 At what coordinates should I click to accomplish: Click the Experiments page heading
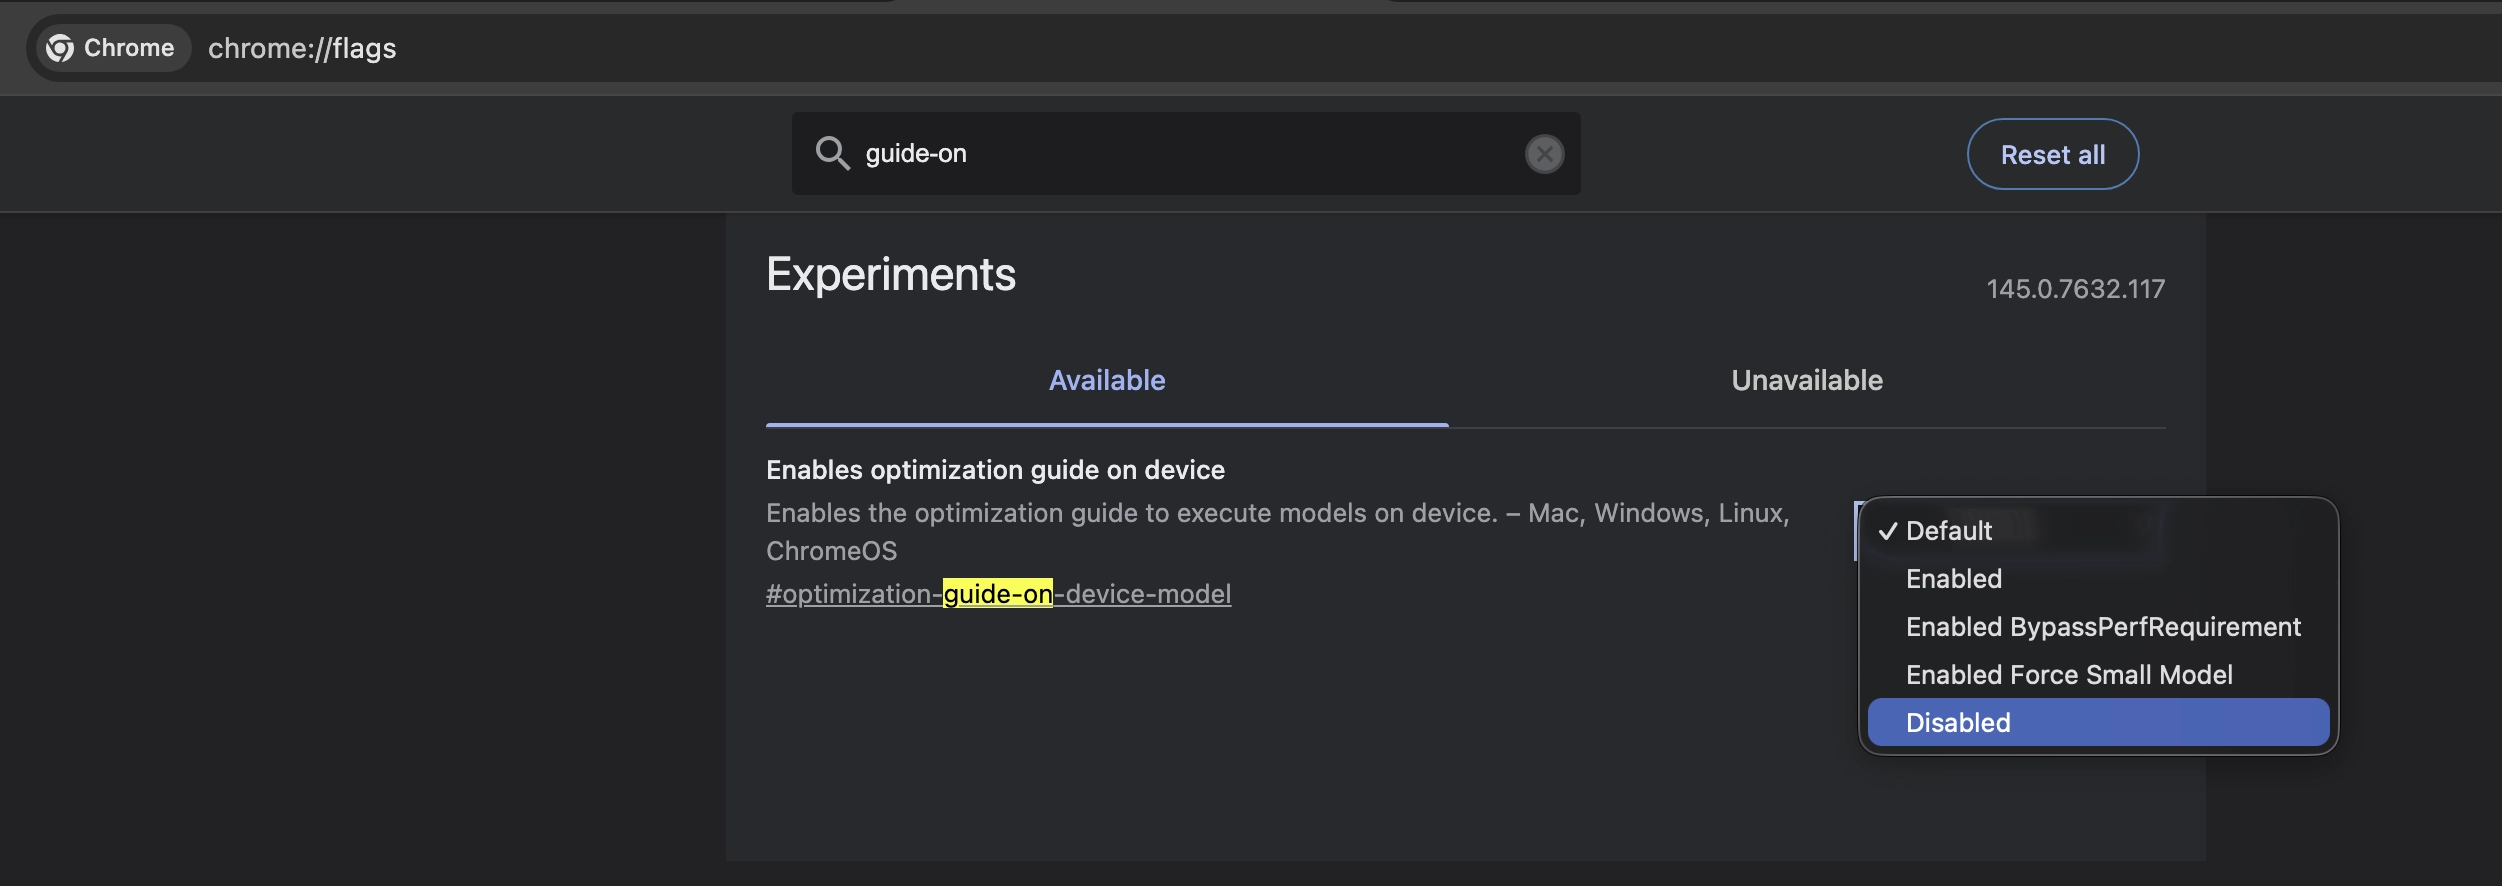[x=890, y=274]
